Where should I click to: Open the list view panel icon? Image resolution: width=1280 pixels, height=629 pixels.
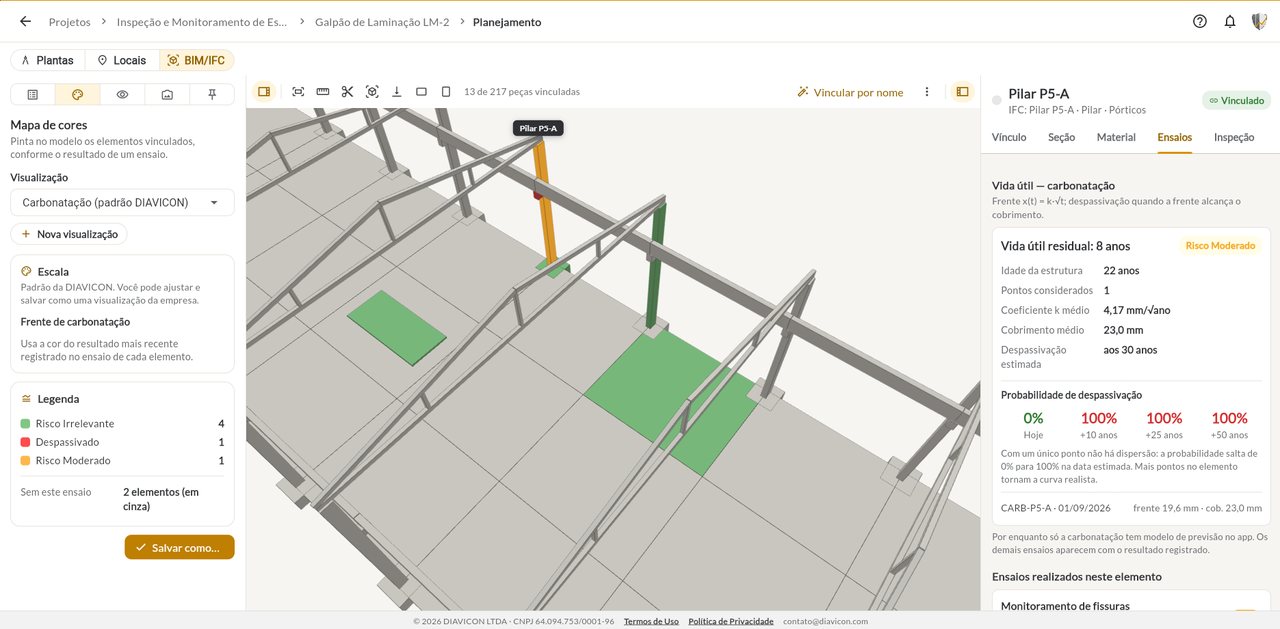coord(33,94)
